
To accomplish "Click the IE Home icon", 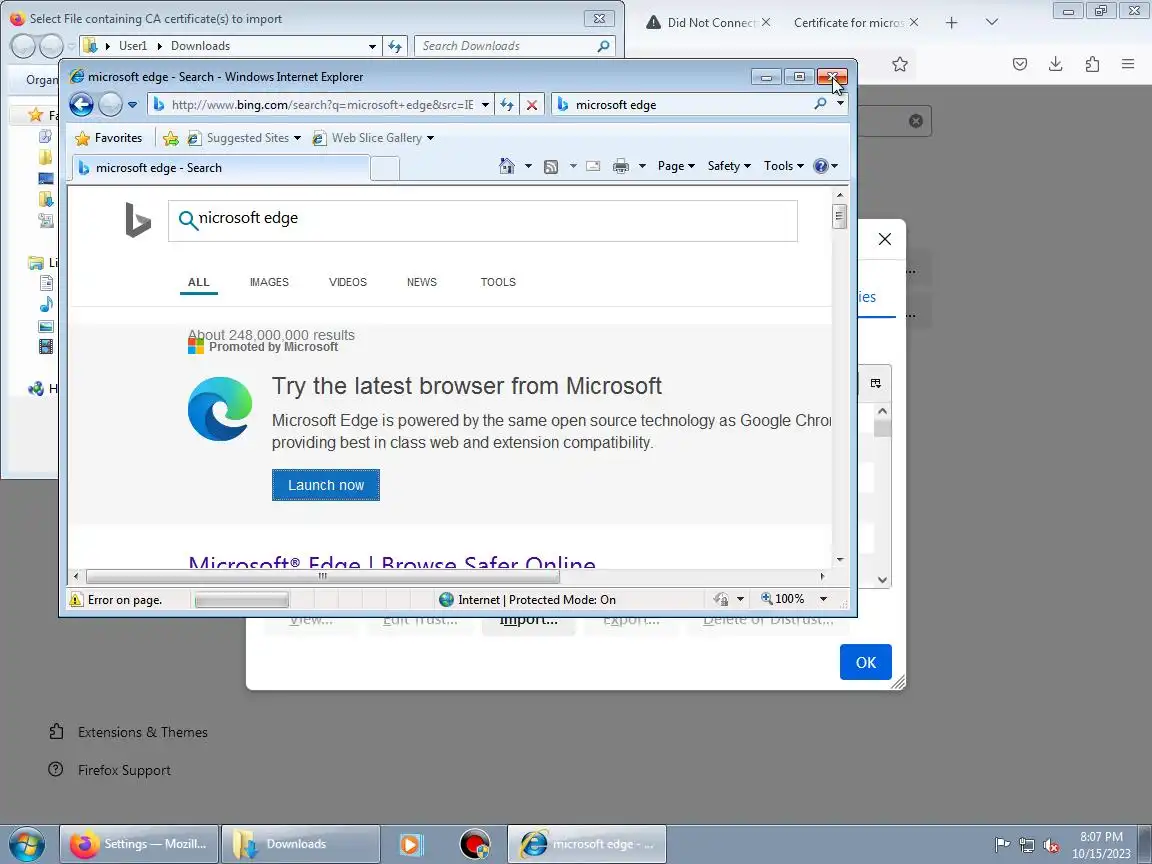I will click(x=507, y=166).
